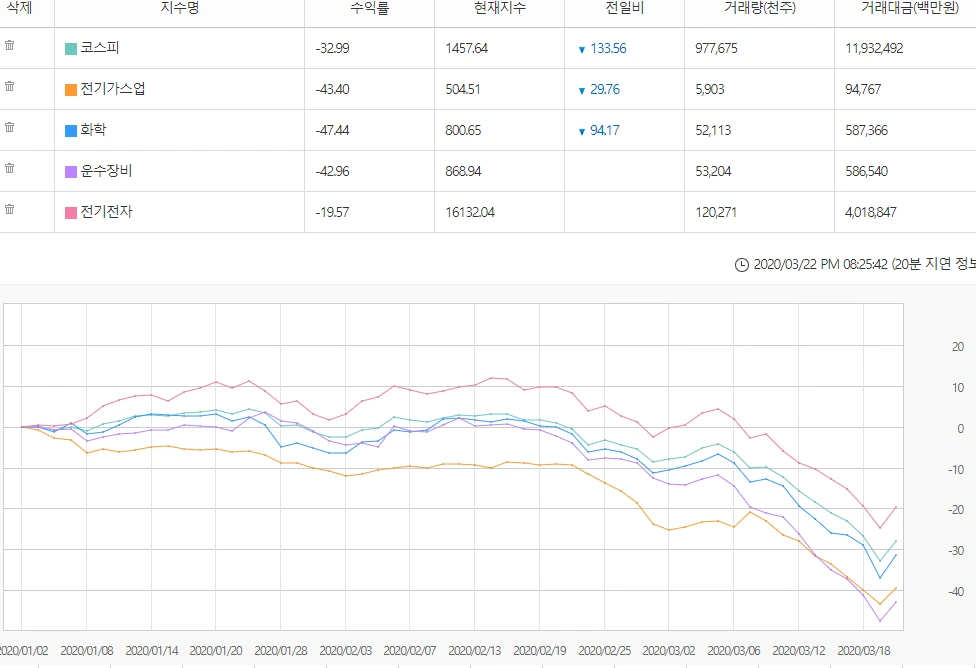Click the 2020/03/02 date axis label

coord(669,651)
